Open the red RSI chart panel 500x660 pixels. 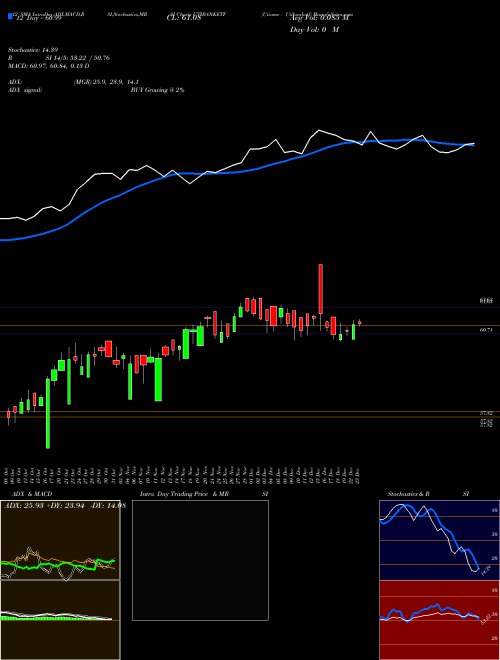[439, 620]
